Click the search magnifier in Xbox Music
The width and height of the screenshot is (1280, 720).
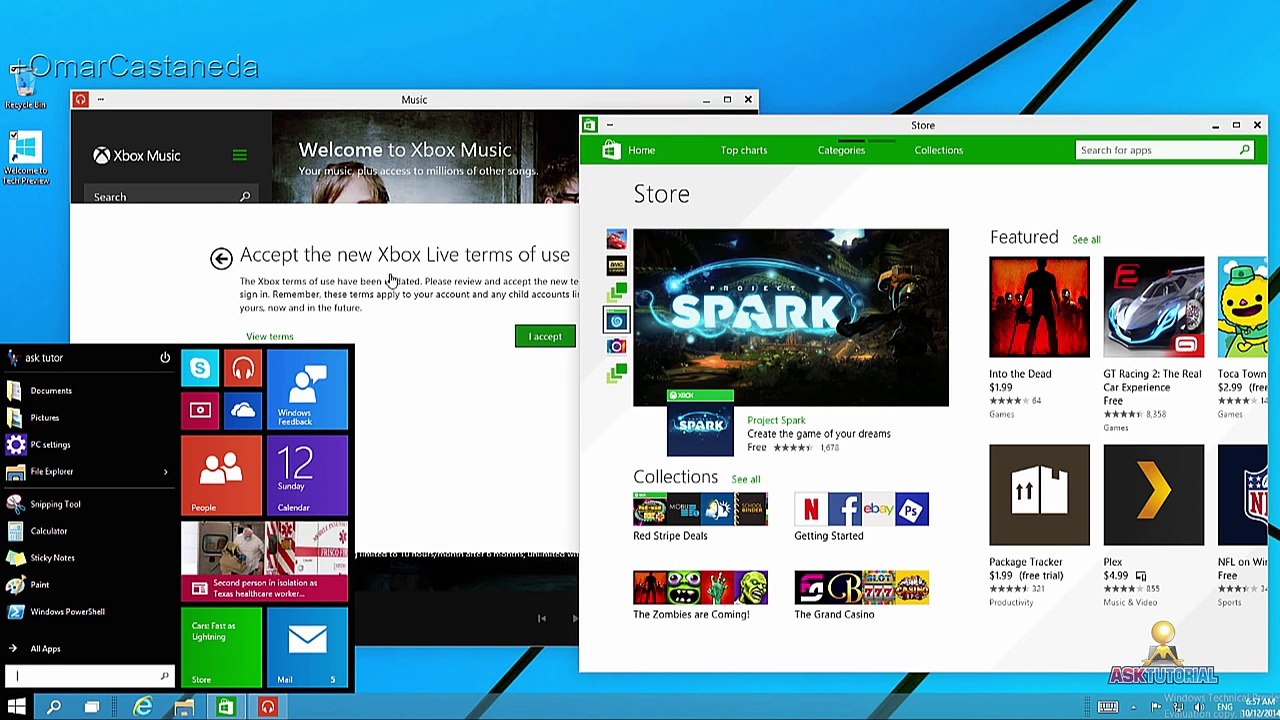pyautogui.click(x=245, y=197)
